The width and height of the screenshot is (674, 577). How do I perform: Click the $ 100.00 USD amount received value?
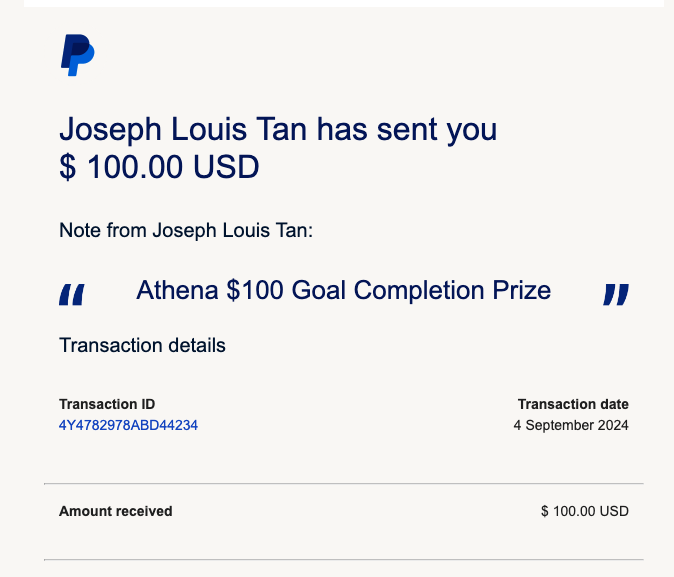[x=585, y=511]
